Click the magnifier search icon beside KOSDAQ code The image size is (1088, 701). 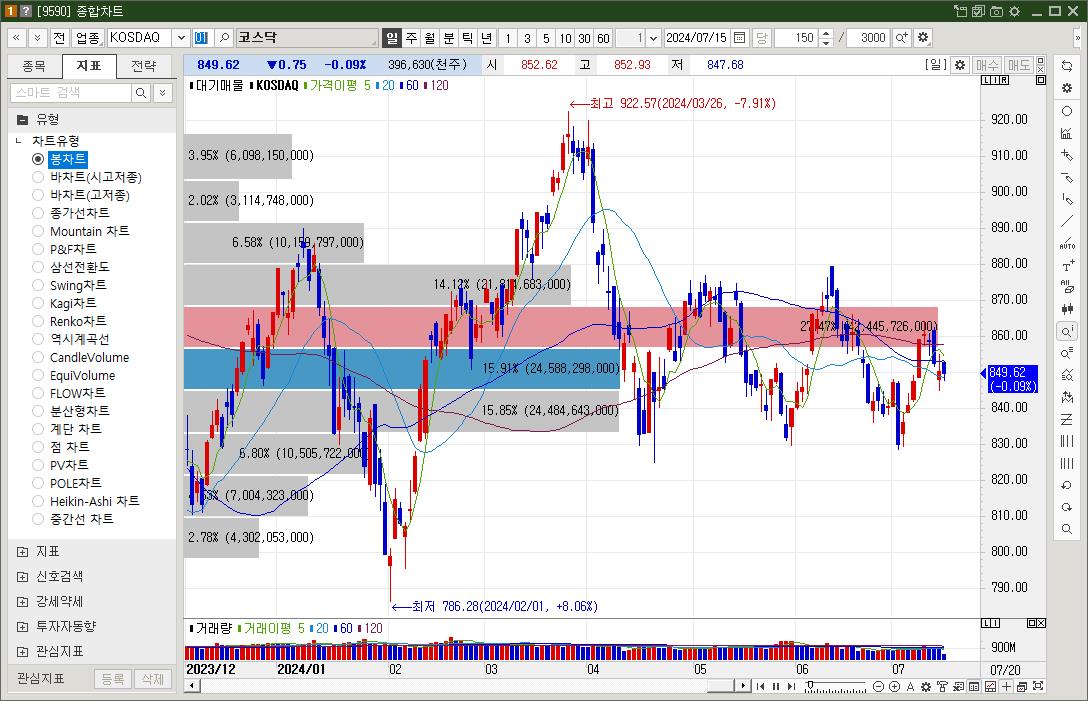click(x=224, y=37)
